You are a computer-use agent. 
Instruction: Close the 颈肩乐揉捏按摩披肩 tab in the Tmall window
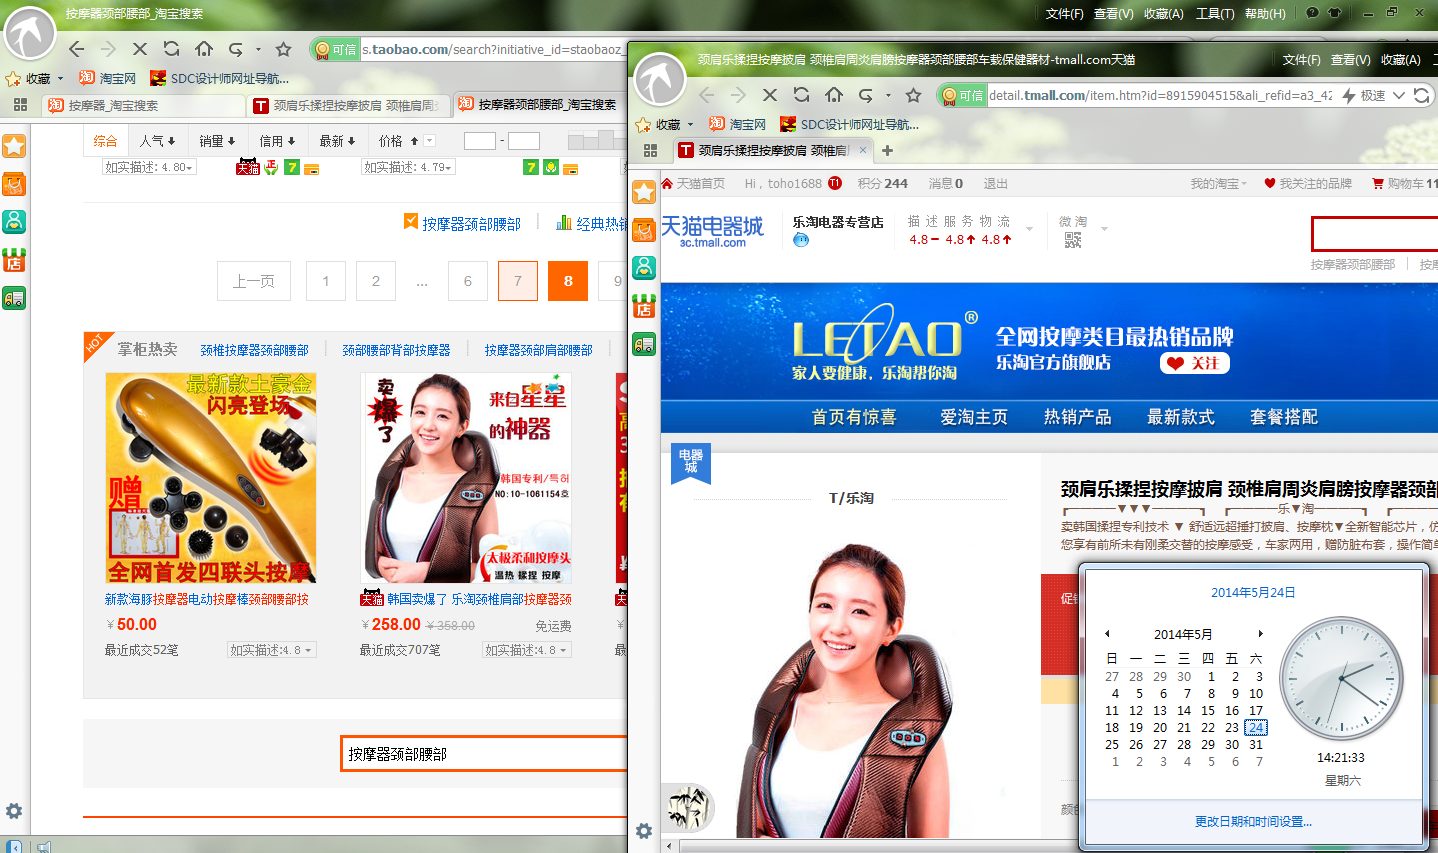tap(863, 150)
